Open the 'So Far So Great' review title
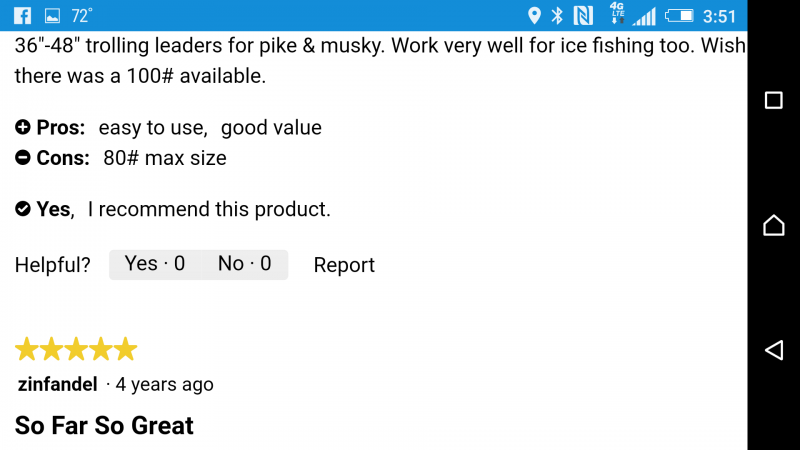The image size is (800, 450). click(x=104, y=425)
